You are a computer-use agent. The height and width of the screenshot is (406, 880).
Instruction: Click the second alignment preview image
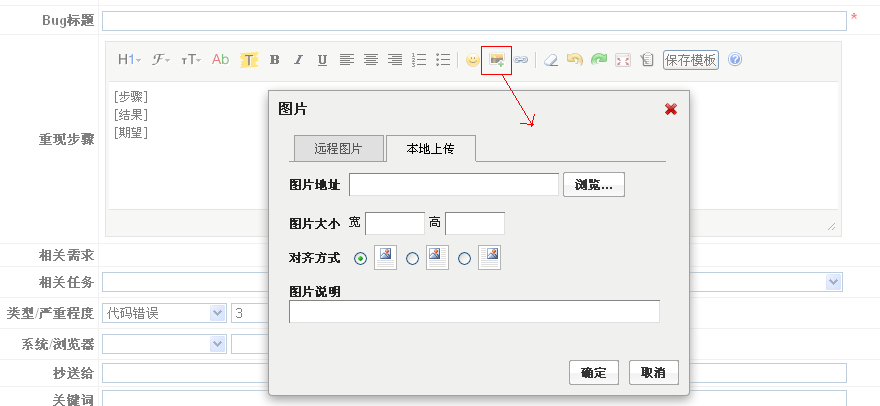437,257
